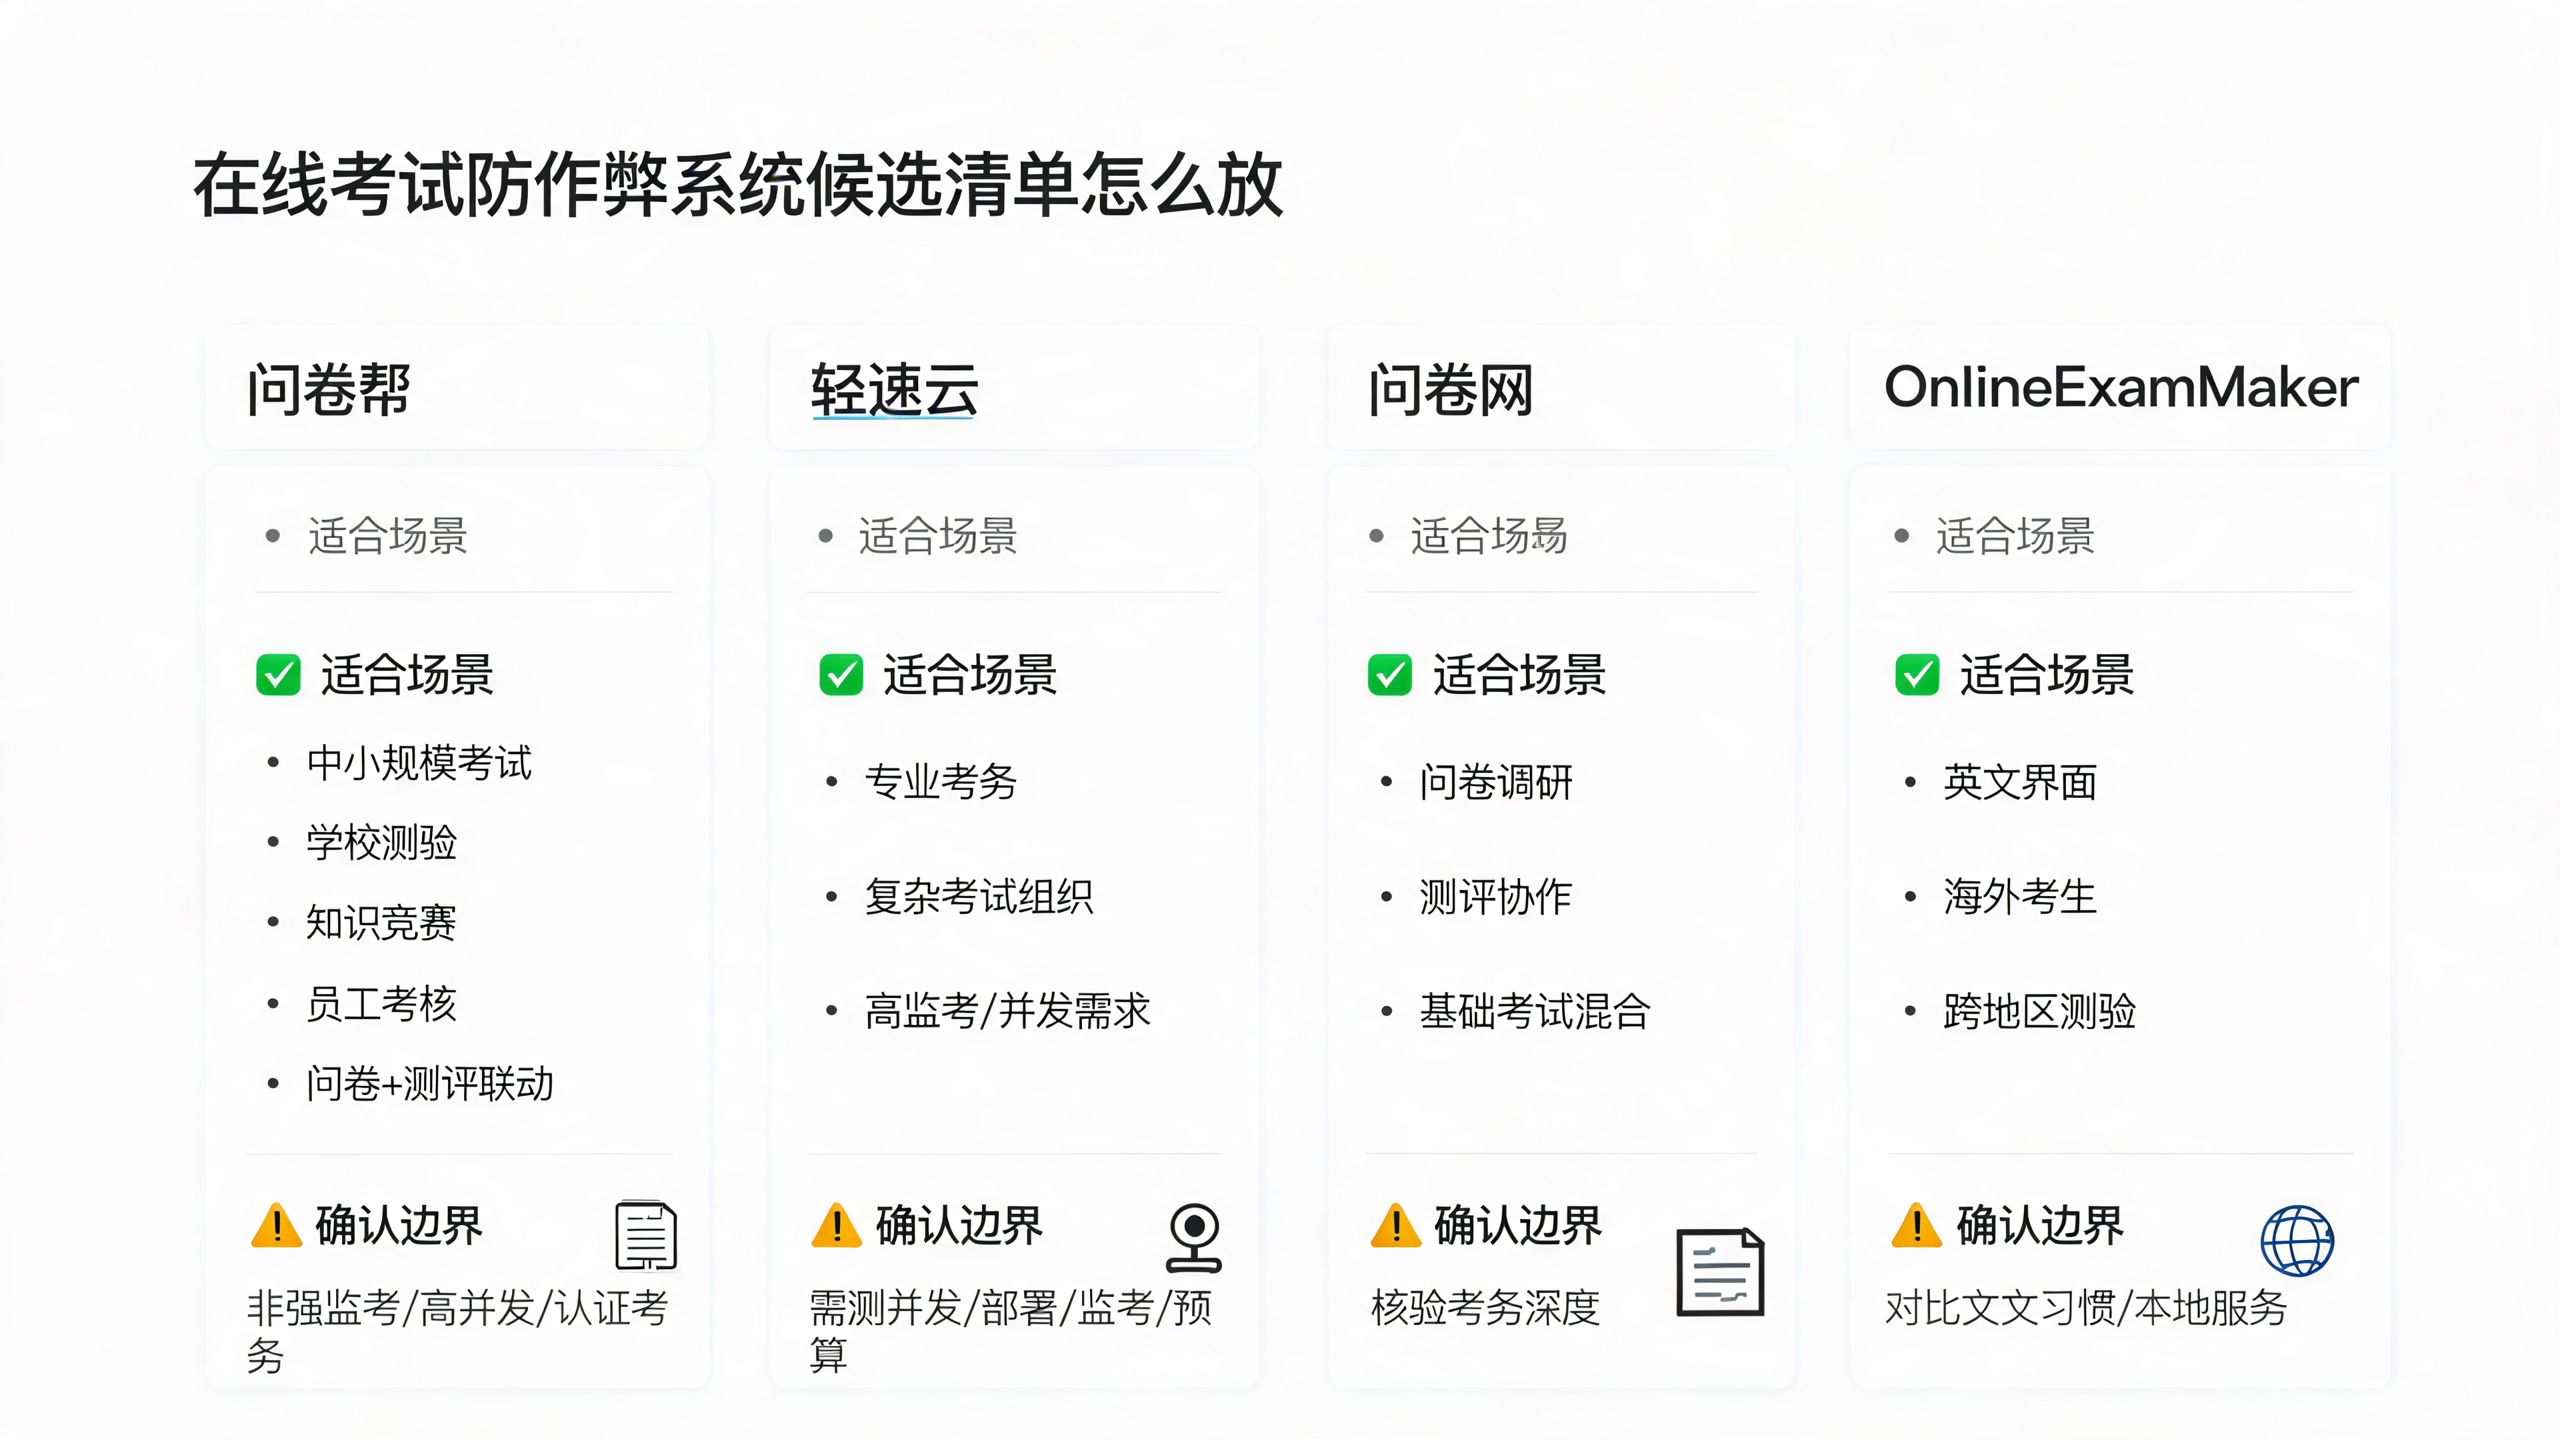Click the 确认边界 heading in the 问卷网 card

[1518, 1226]
